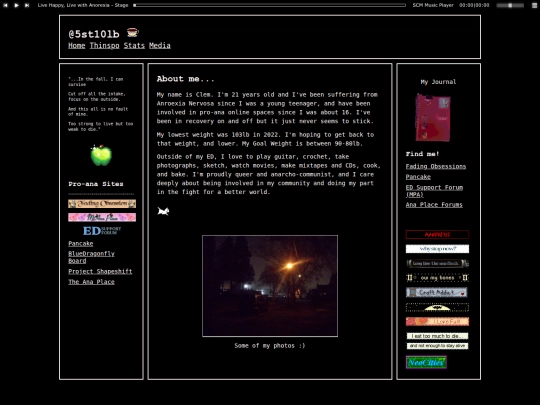540x405 pixels.
Task: Click the 'I eat too much to die...' badge
Action: 437,336
